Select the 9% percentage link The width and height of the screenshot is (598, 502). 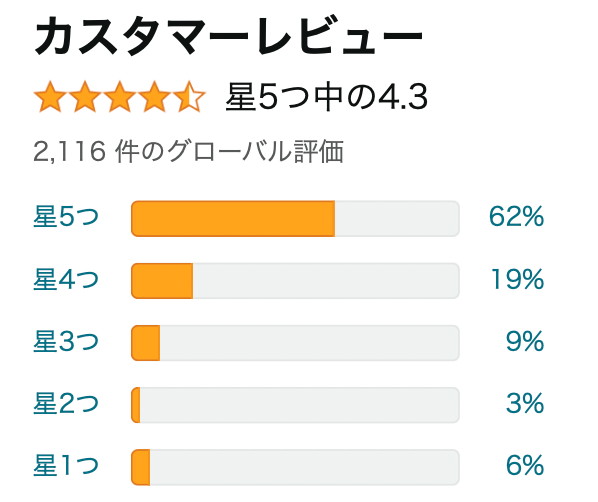click(x=525, y=341)
